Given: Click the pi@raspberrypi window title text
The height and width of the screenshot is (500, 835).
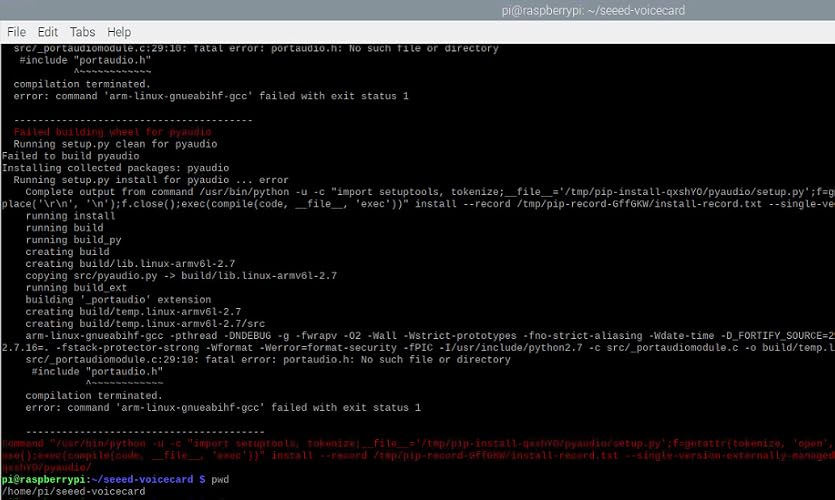Looking at the screenshot, I should [593, 10].
